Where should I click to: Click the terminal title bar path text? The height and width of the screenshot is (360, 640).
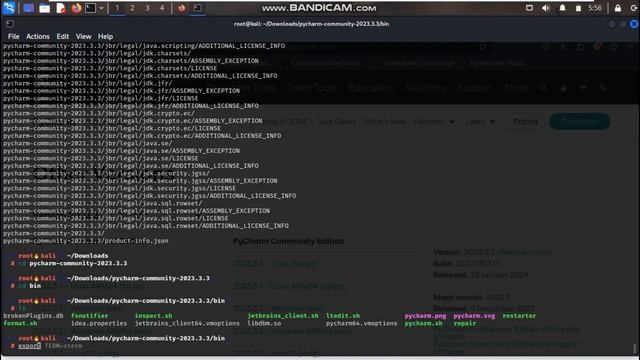(311, 24)
